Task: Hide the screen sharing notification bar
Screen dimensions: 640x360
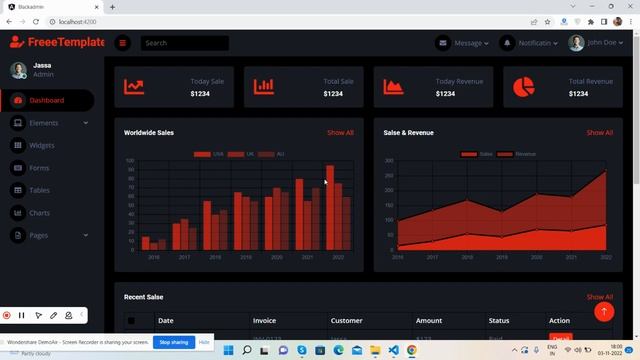Action: 204,342
